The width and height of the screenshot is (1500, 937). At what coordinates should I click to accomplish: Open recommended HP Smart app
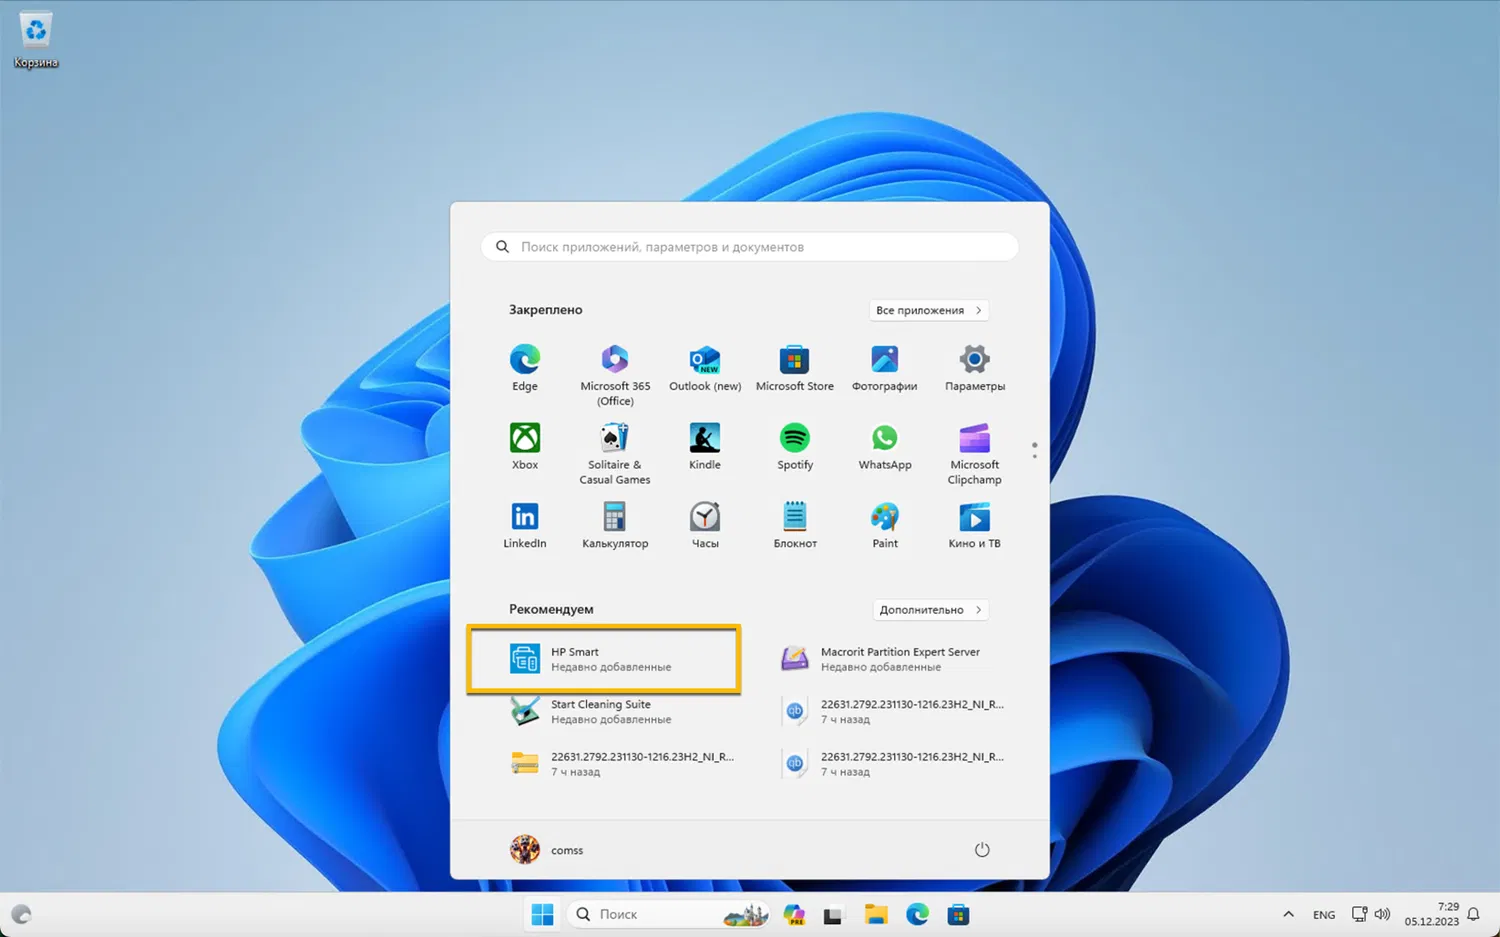604,659
